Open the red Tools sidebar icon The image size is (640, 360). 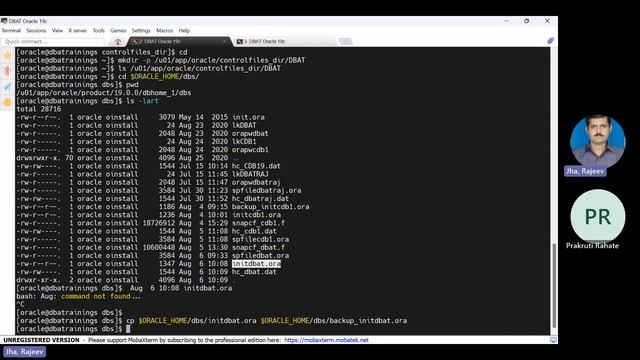click(x=7, y=71)
